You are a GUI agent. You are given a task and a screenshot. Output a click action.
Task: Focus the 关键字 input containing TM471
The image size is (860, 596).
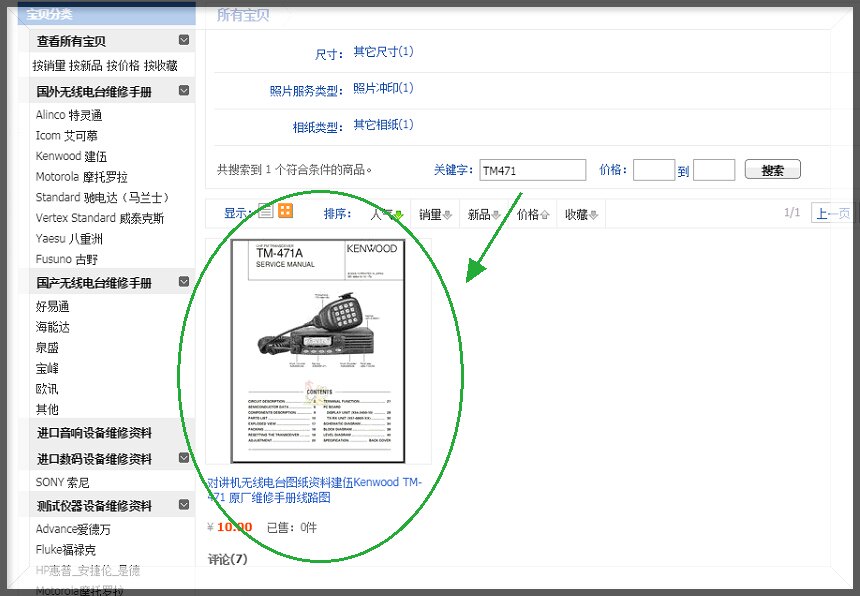click(x=533, y=170)
